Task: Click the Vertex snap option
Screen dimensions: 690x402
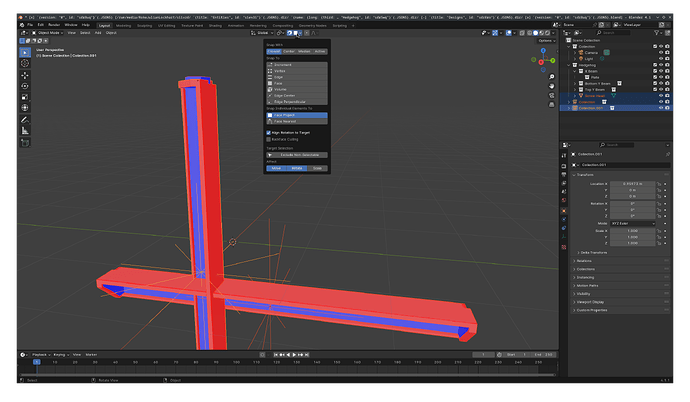Action: click(297, 71)
